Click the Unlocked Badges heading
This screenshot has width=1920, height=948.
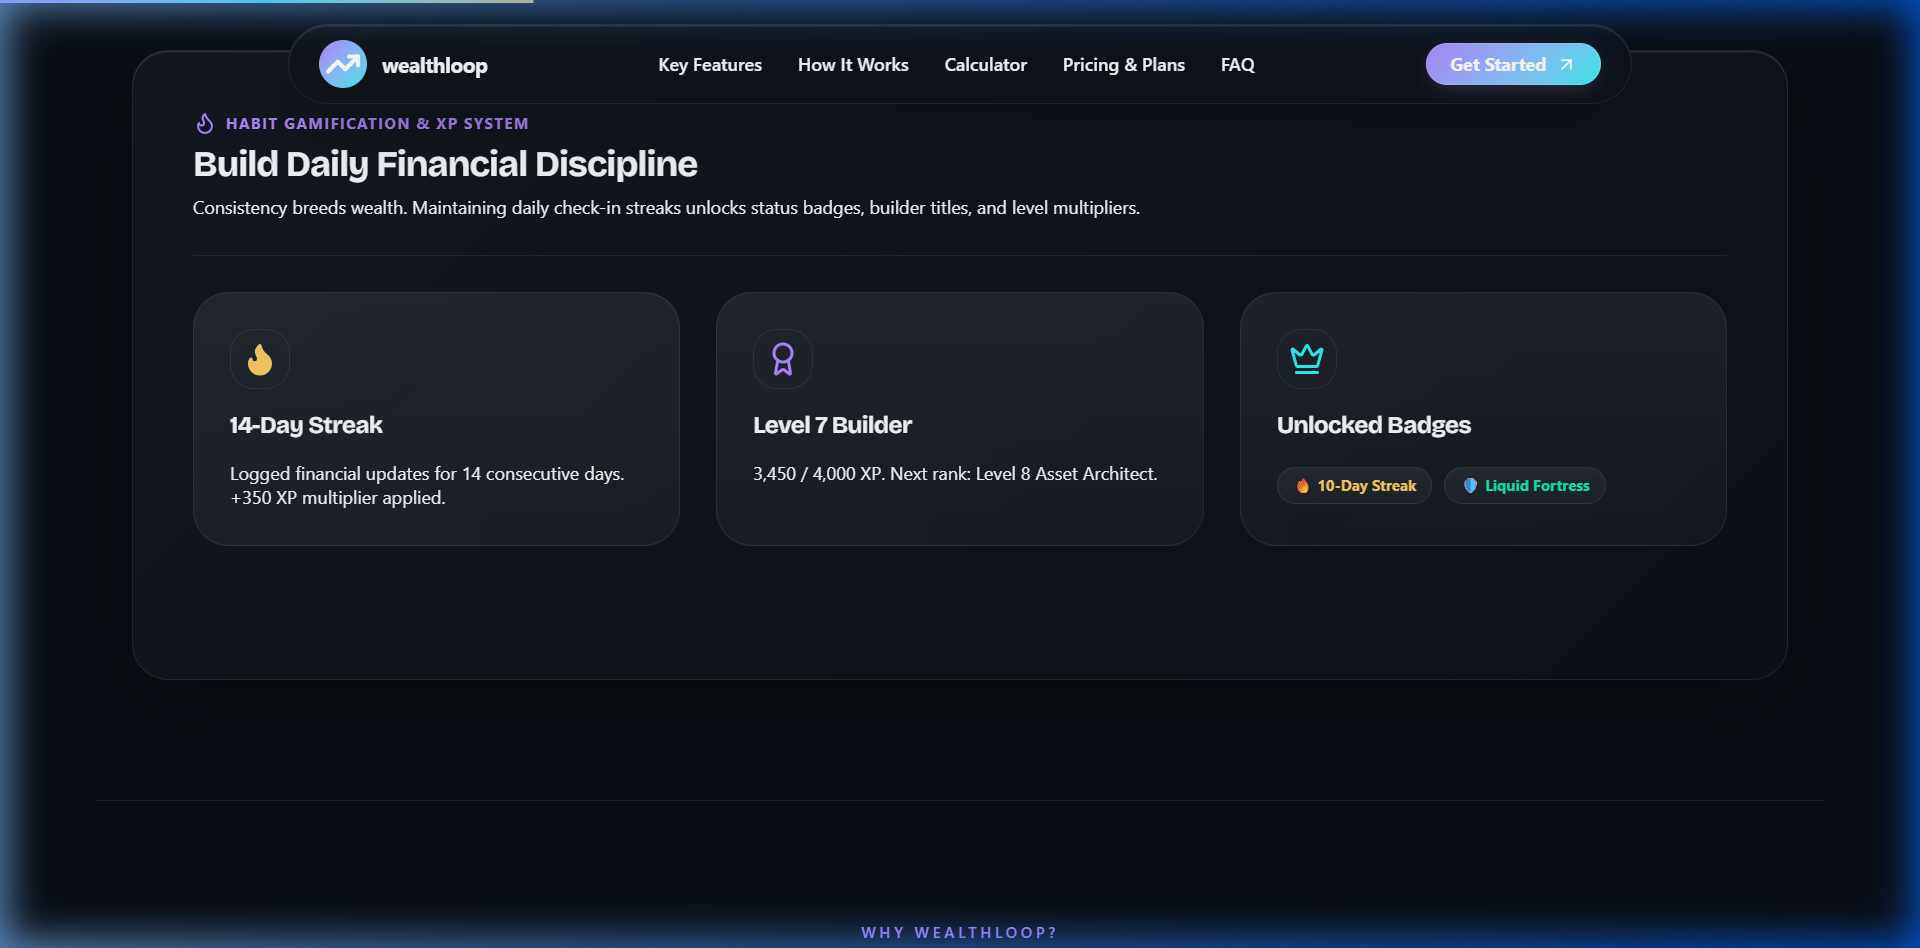pos(1374,425)
